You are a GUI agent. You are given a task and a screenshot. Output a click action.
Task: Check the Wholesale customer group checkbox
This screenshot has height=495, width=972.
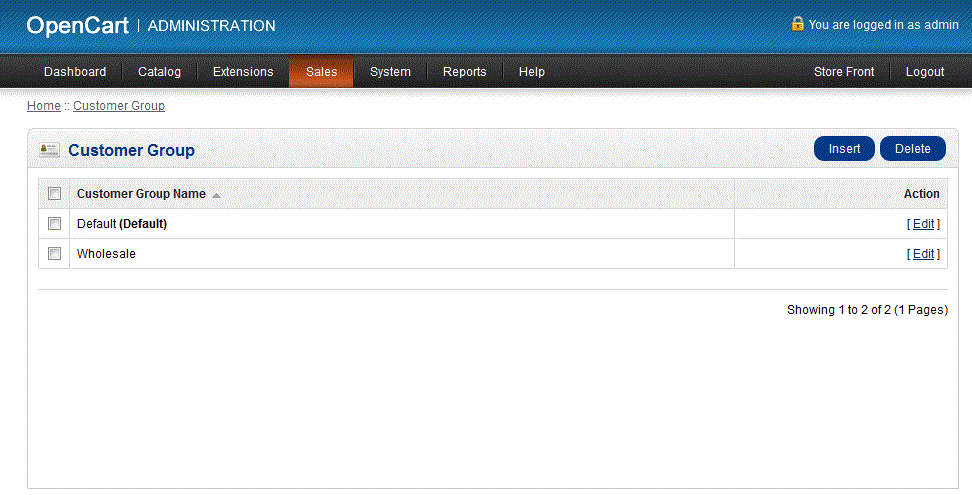55,254
